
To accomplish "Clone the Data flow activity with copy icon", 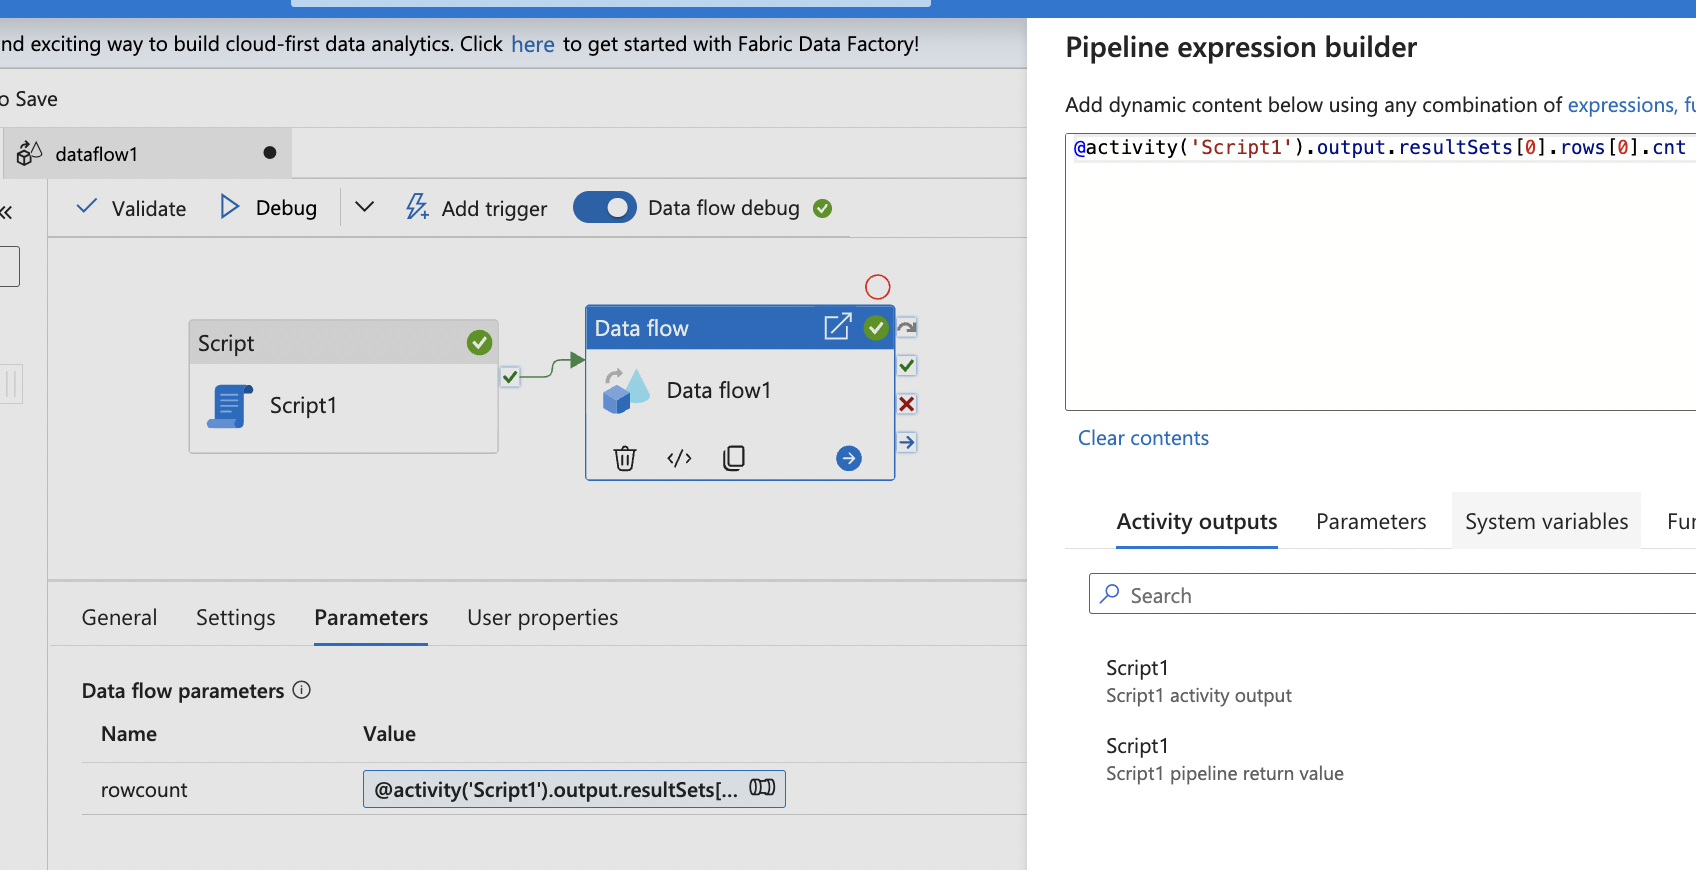I will (734, 458).
